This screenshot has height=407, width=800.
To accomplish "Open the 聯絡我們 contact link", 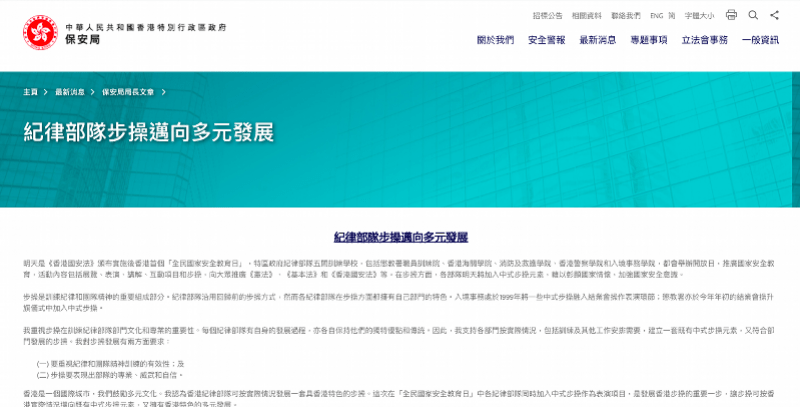I will 625,16.
